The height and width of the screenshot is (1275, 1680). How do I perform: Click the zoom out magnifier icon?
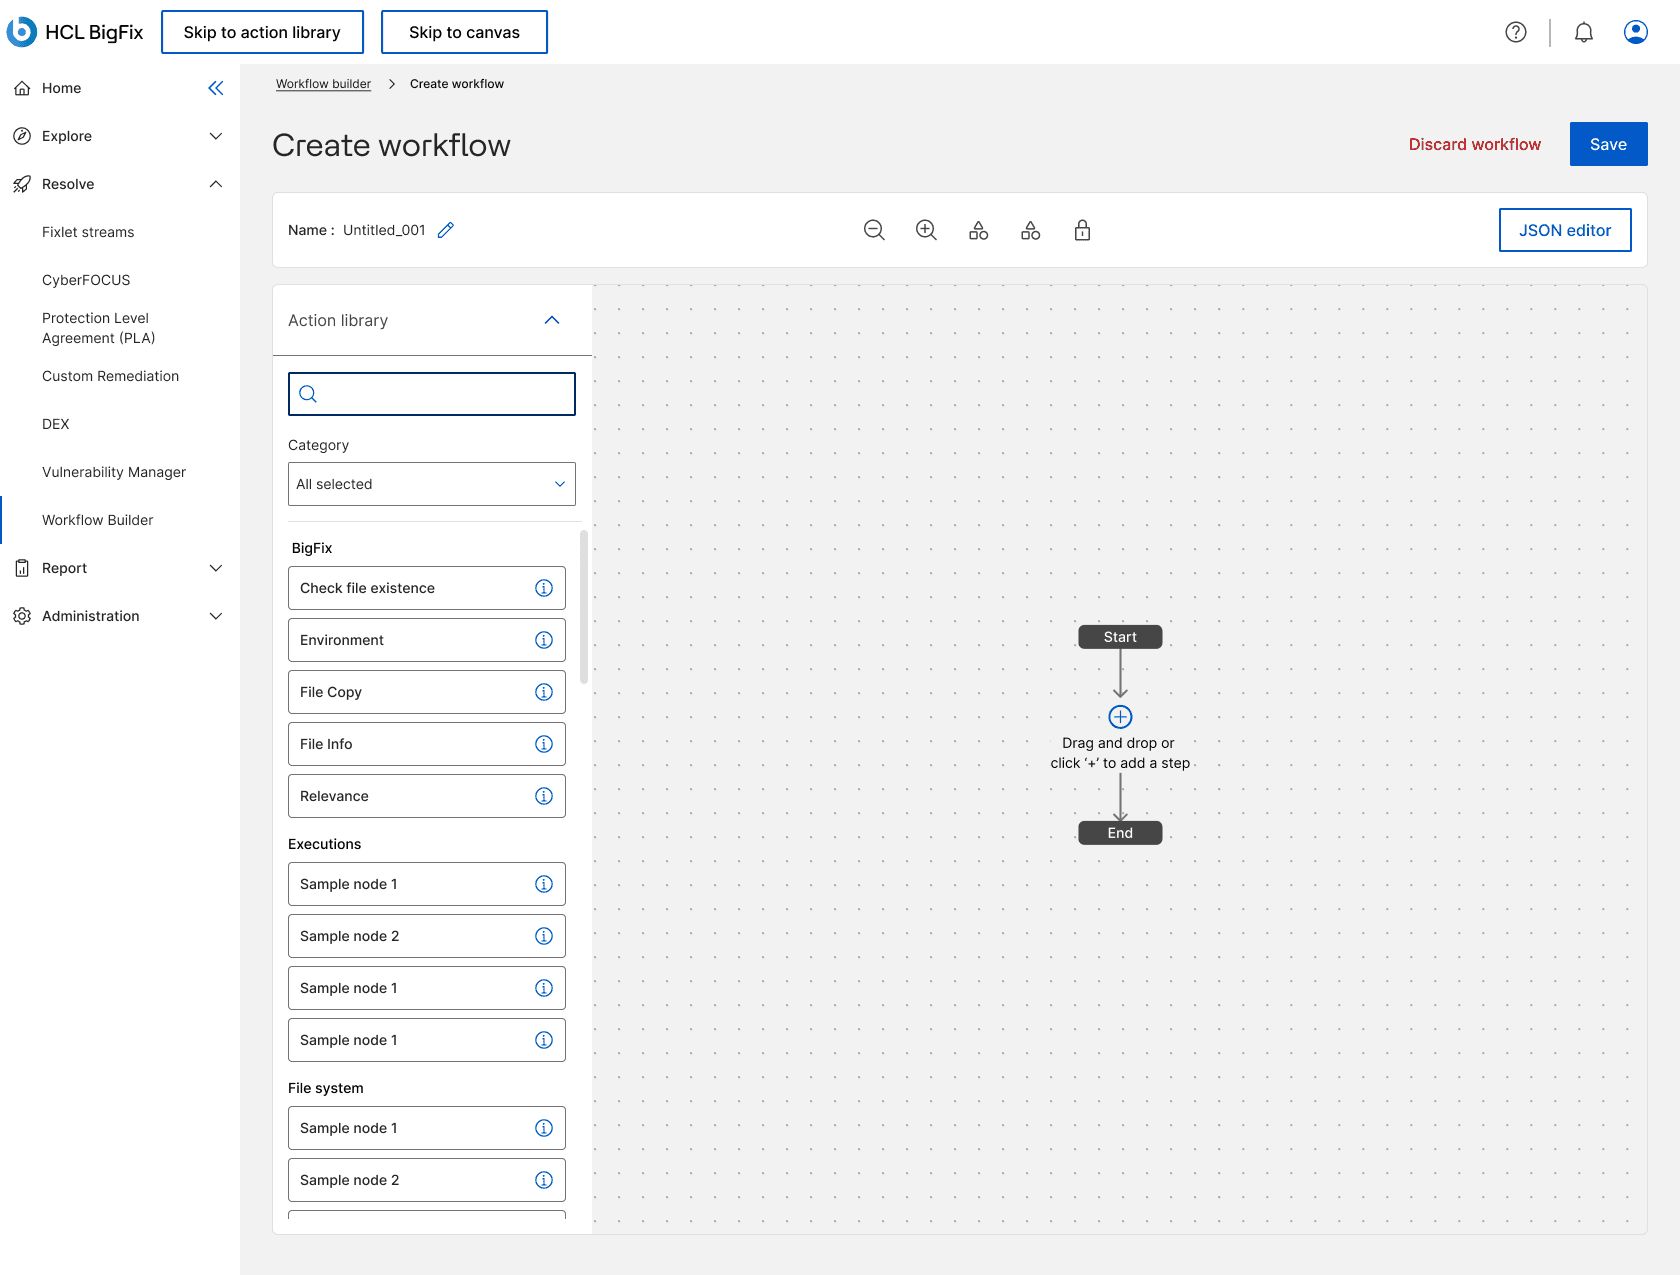click(x=874, y=230)
